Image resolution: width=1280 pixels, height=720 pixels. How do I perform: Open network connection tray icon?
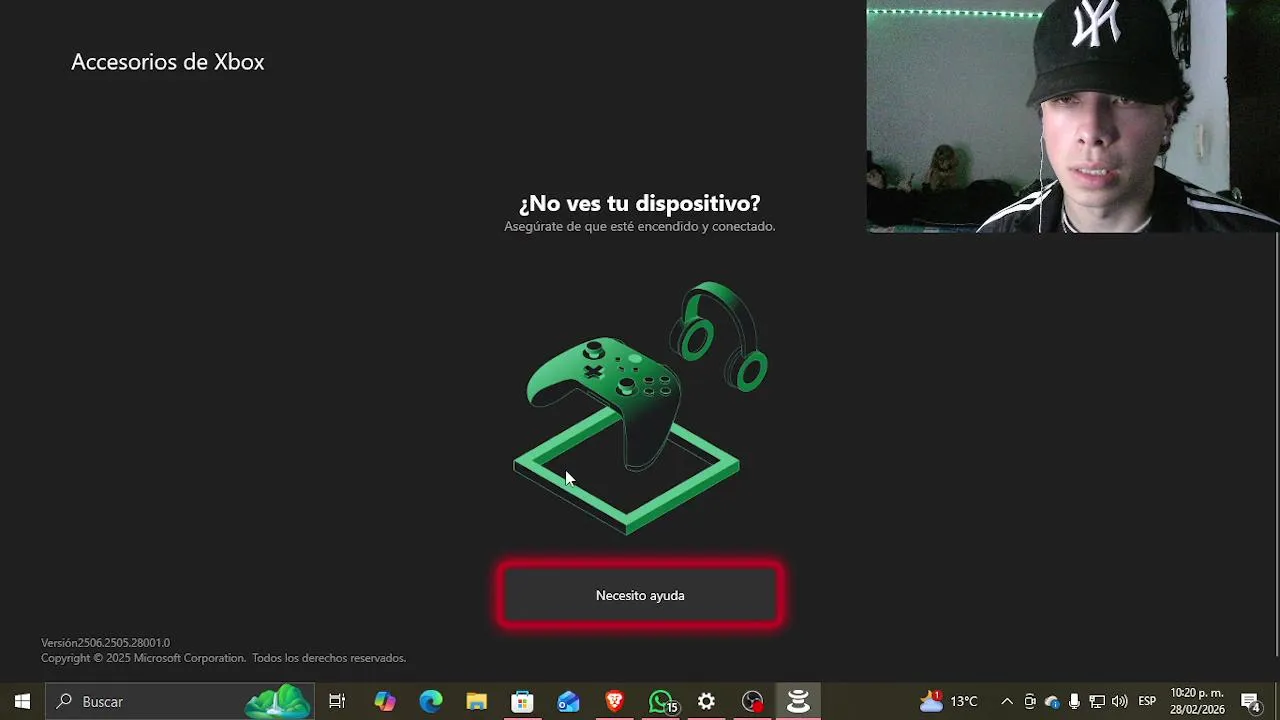pos(1097,701)
